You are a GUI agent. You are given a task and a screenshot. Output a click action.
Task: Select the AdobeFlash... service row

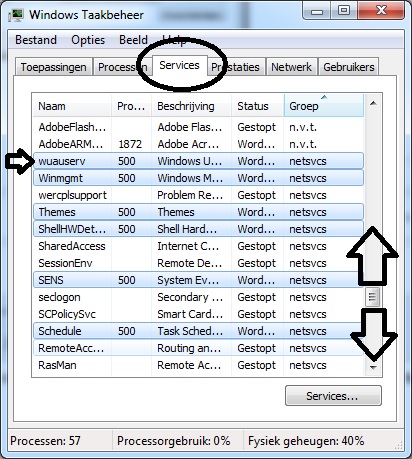pyautogui.click(x=198, y=127)
